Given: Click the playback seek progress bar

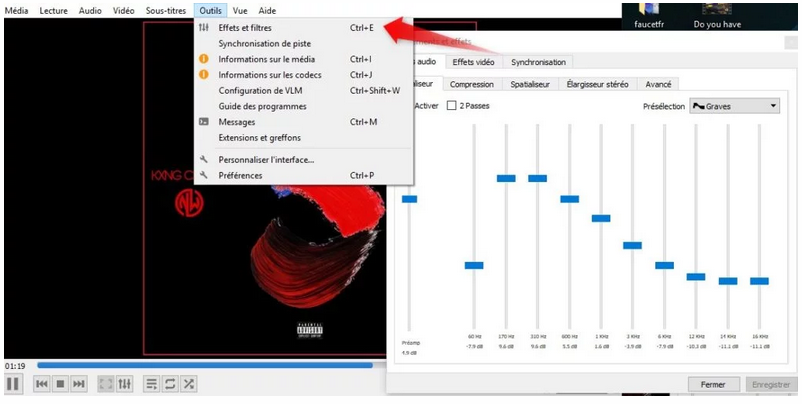Looking at the screenshot, I should tap(200, 365).
